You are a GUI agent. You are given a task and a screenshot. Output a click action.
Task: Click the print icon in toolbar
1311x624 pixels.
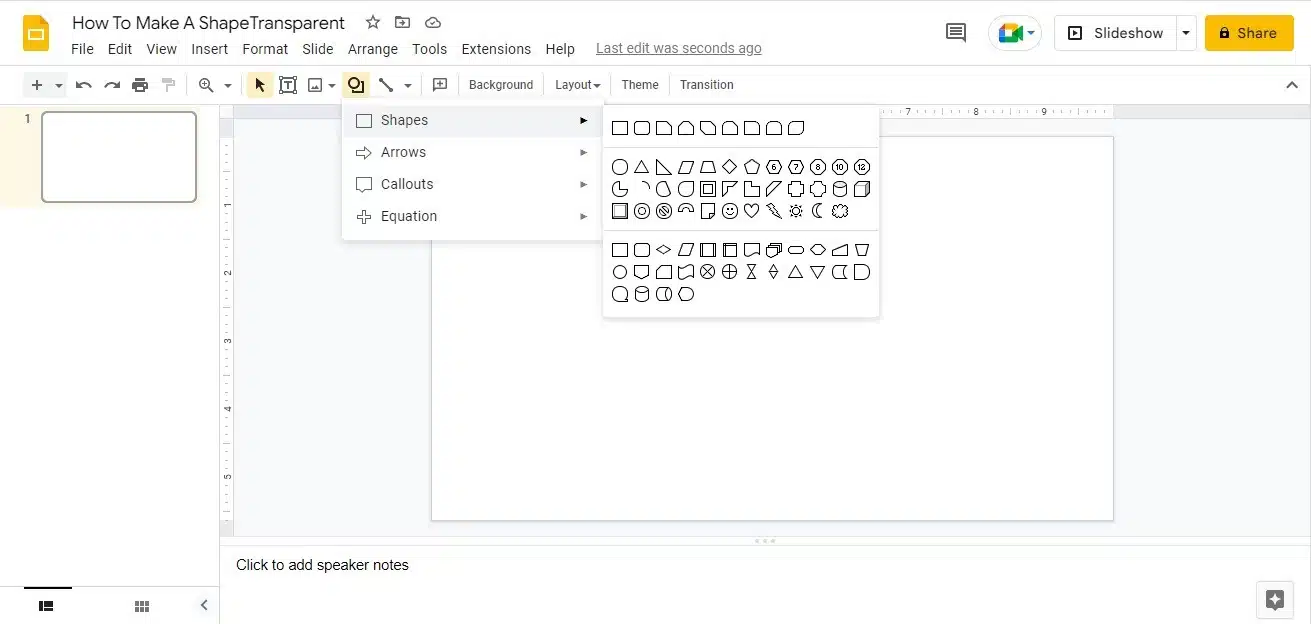[140, 85]
